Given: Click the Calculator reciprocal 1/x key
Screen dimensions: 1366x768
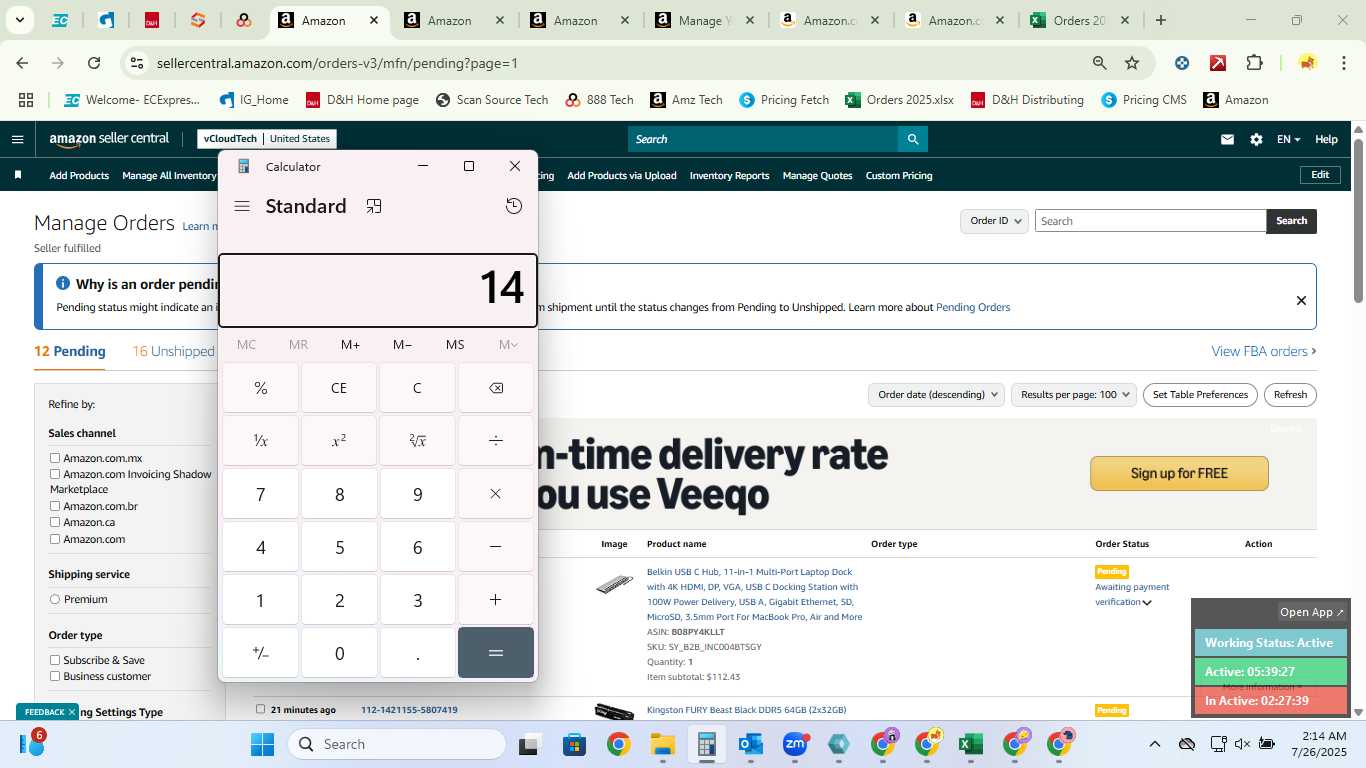Looking at the screenshot, I should tap(260, 441).
